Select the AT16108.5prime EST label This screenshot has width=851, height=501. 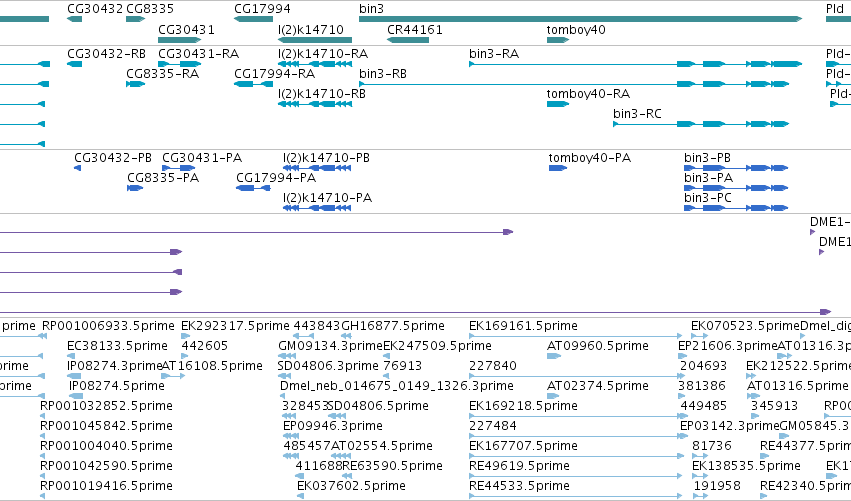[212, 366]
